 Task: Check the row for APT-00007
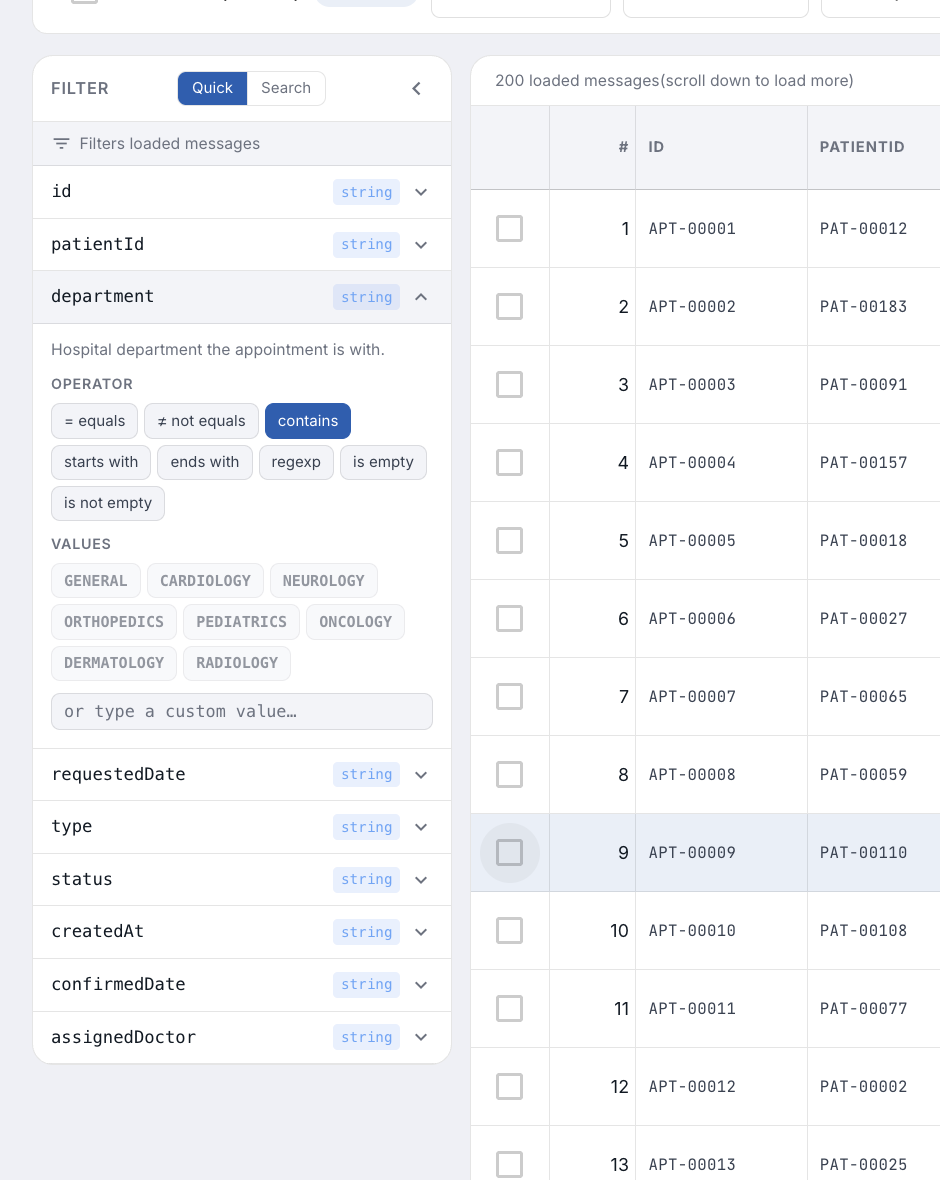(510, 697)
